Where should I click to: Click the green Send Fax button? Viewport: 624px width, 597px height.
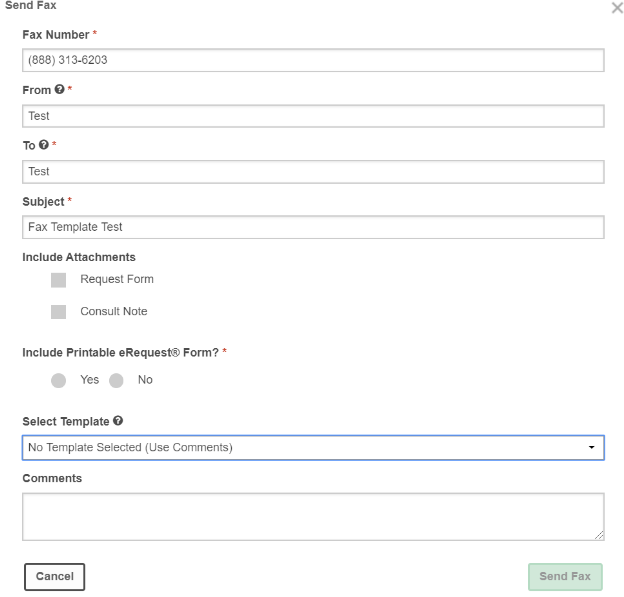tap(565, 577)
